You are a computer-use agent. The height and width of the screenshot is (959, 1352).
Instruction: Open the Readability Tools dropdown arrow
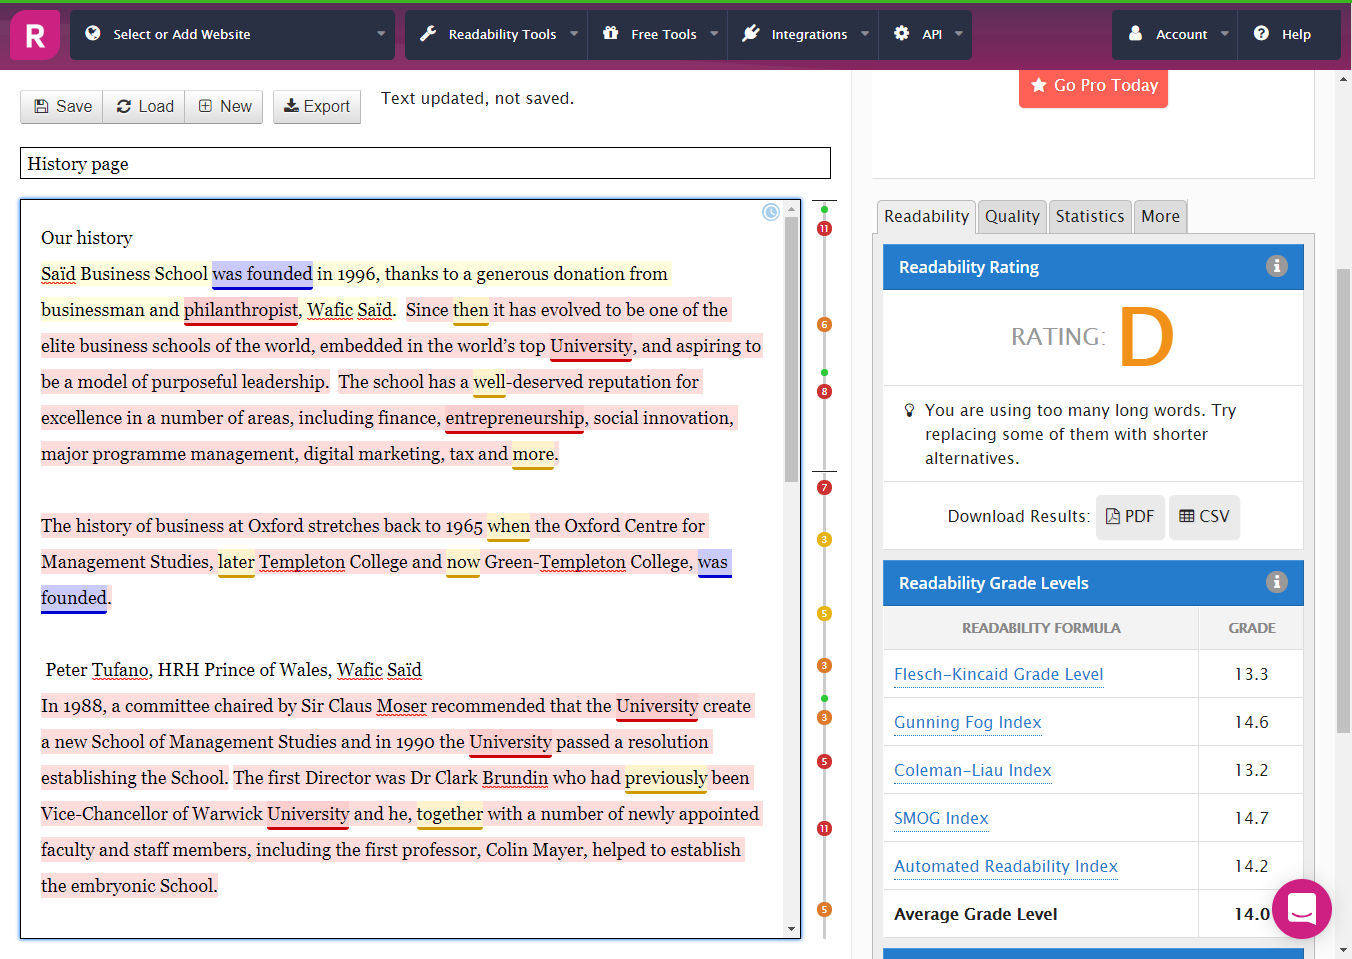[x=574, y=34]
